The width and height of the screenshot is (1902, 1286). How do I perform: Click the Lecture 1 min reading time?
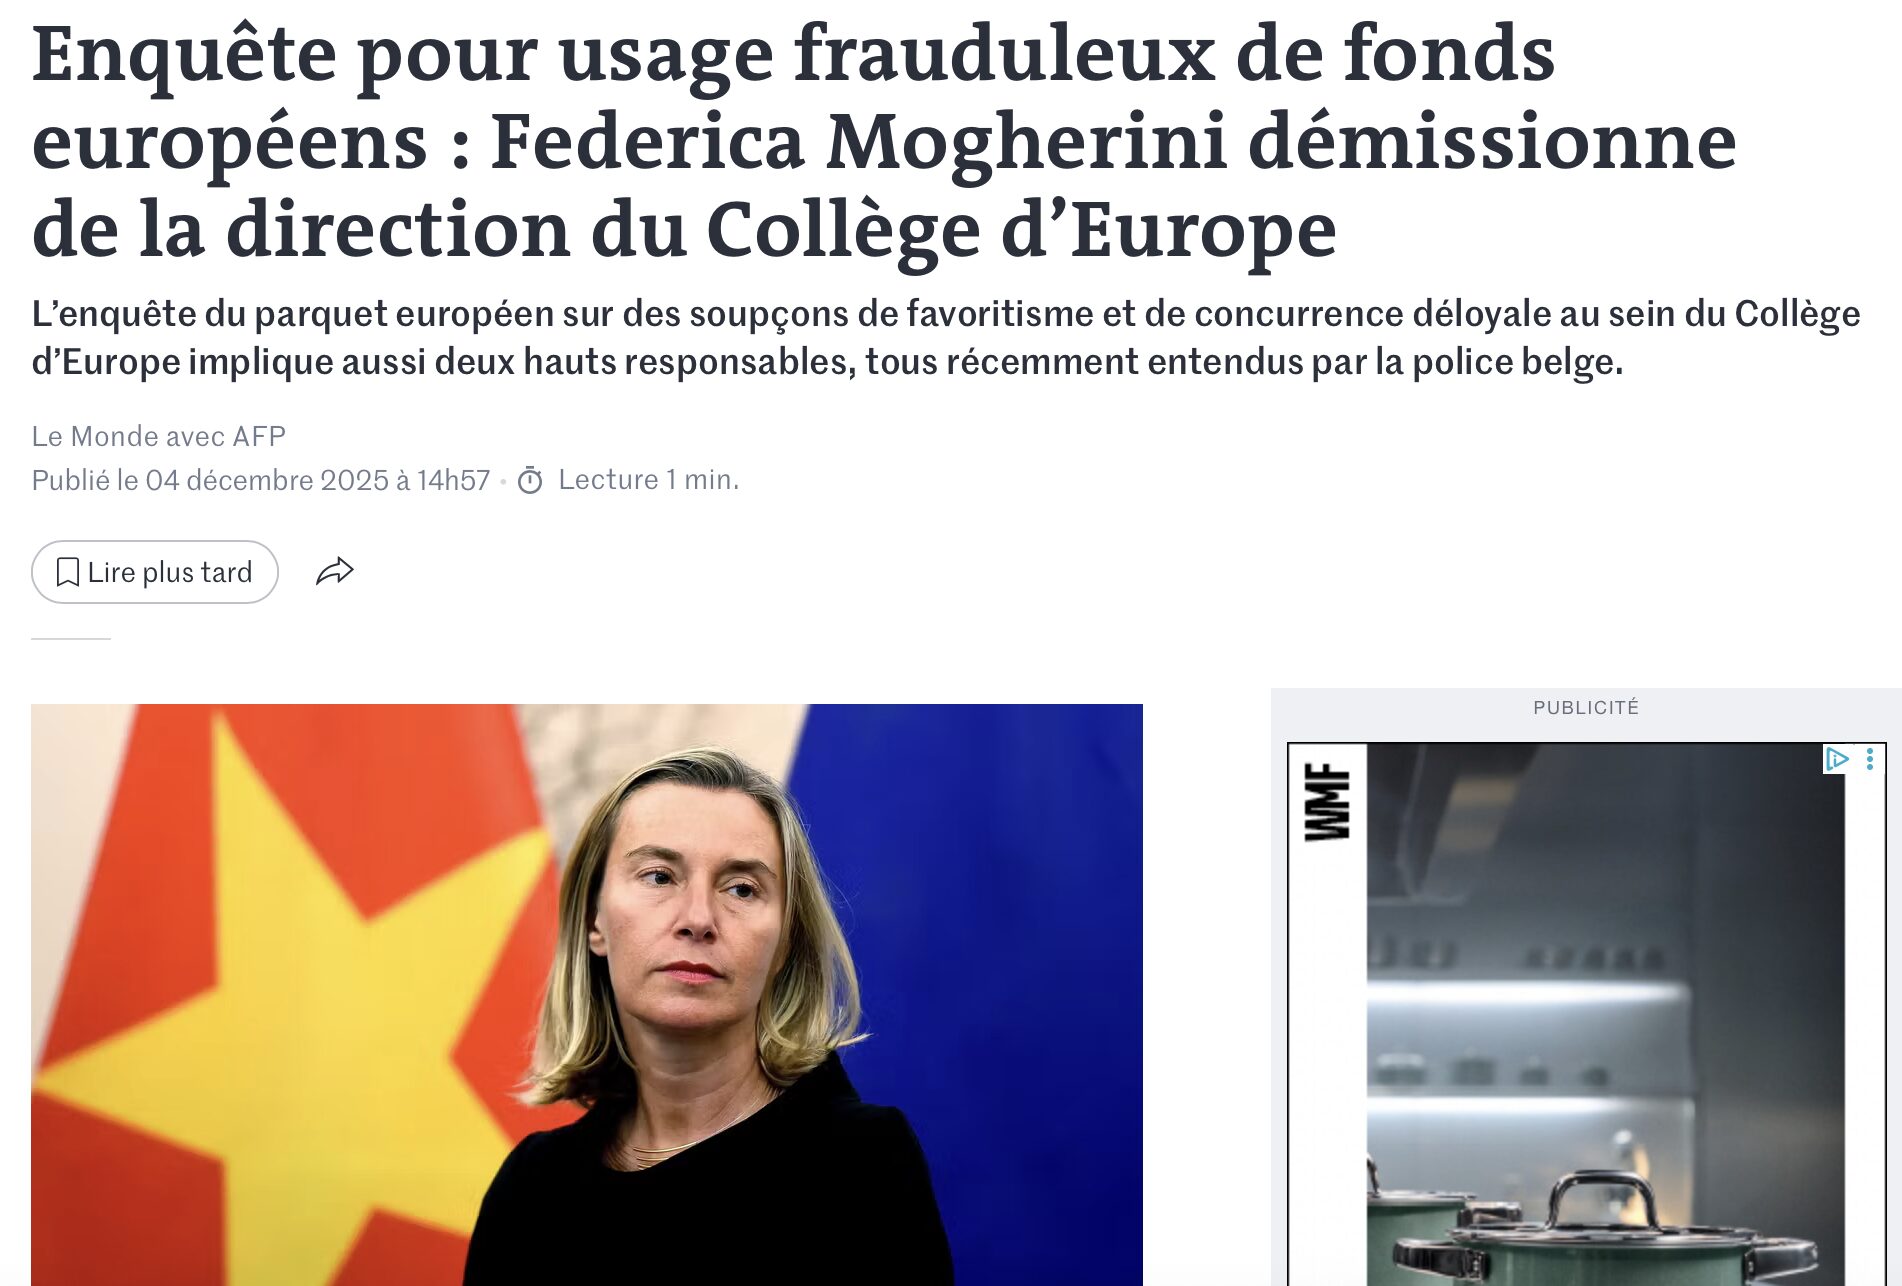tap(649, 480)
